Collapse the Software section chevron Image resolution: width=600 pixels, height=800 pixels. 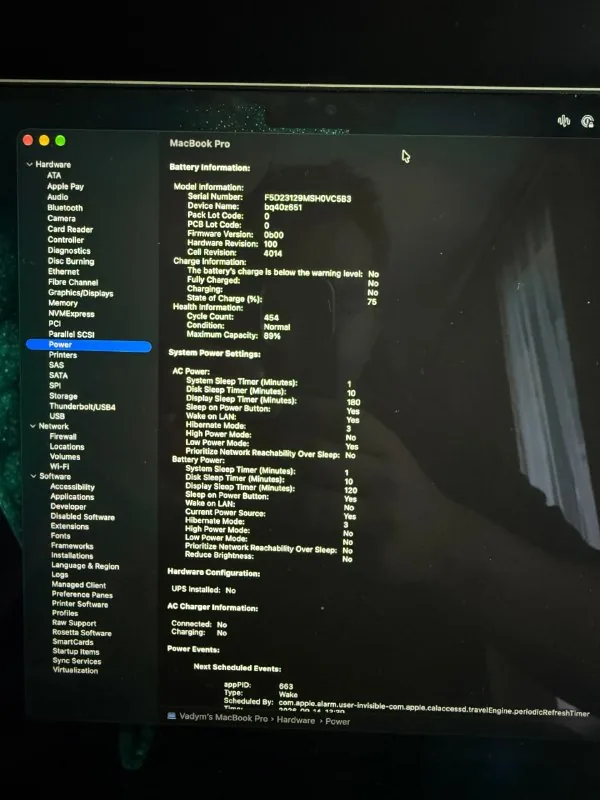click(x=34, y=476)
